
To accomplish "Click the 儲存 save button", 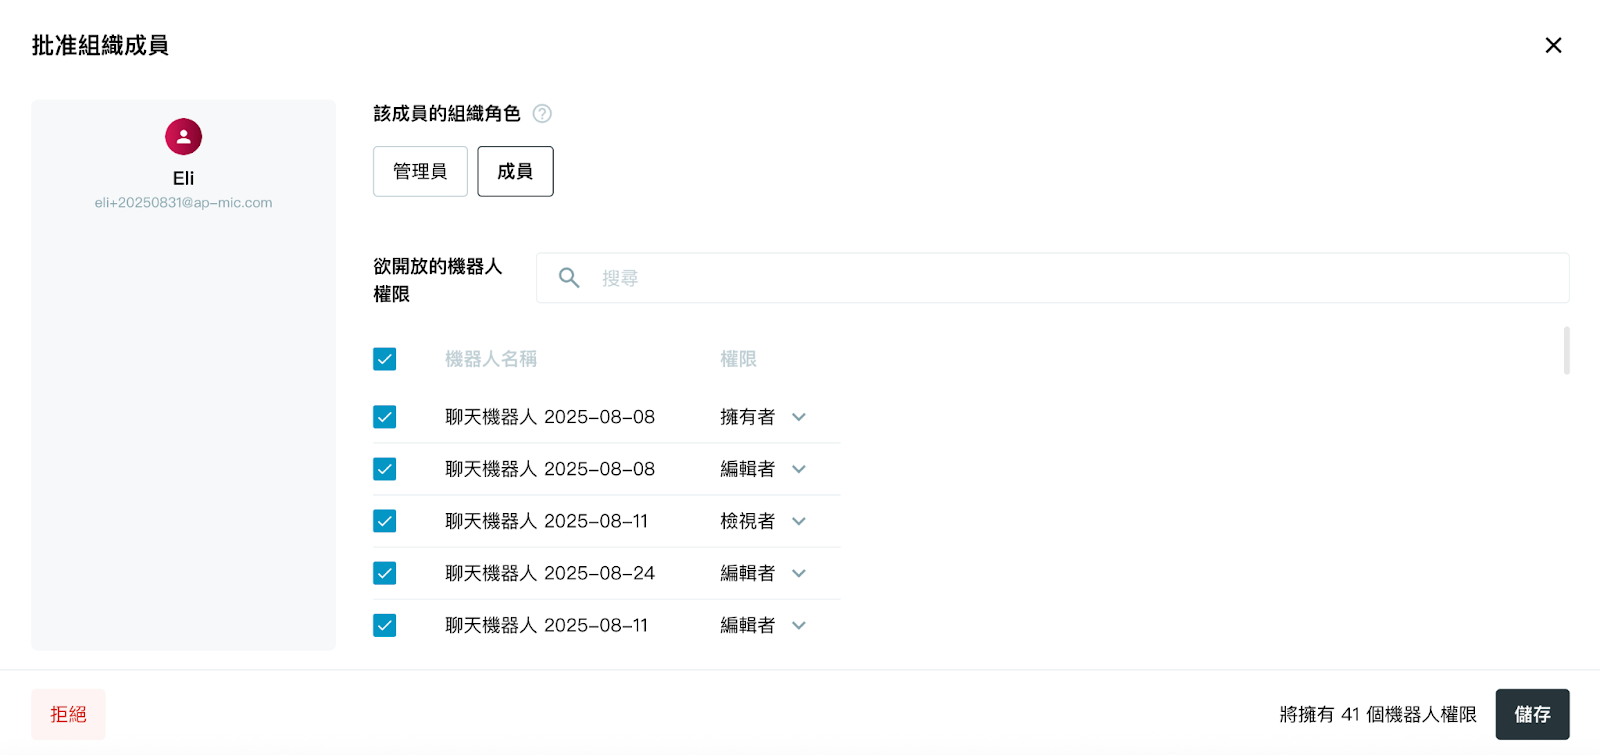I will 1532,714.
